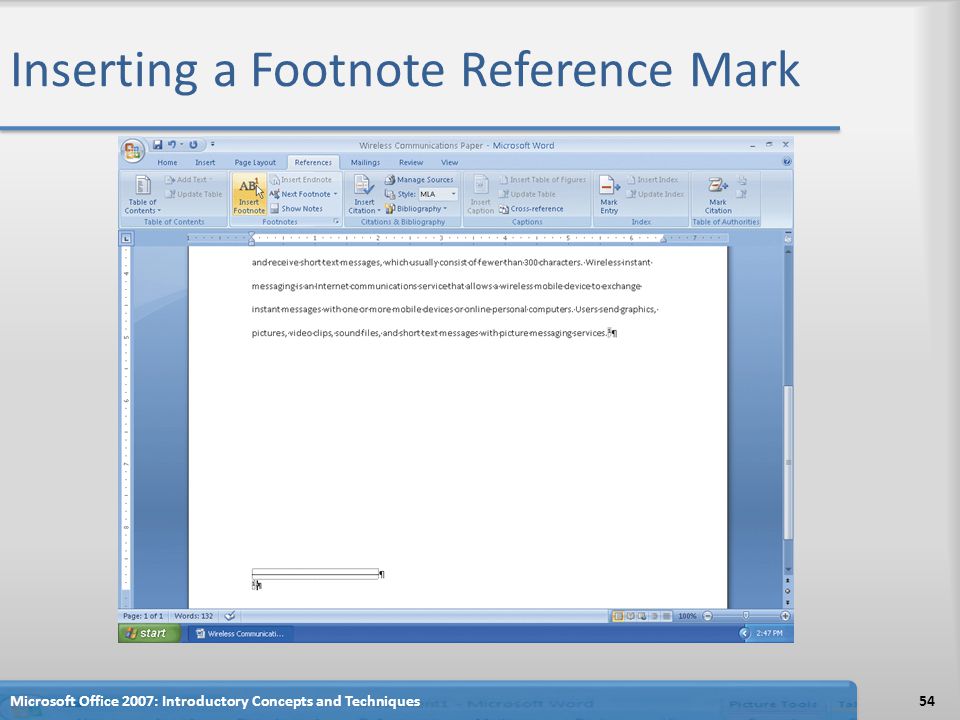Click Insert Table of Figures
Screen dimensions: 960x720
[x=542, y=179]
